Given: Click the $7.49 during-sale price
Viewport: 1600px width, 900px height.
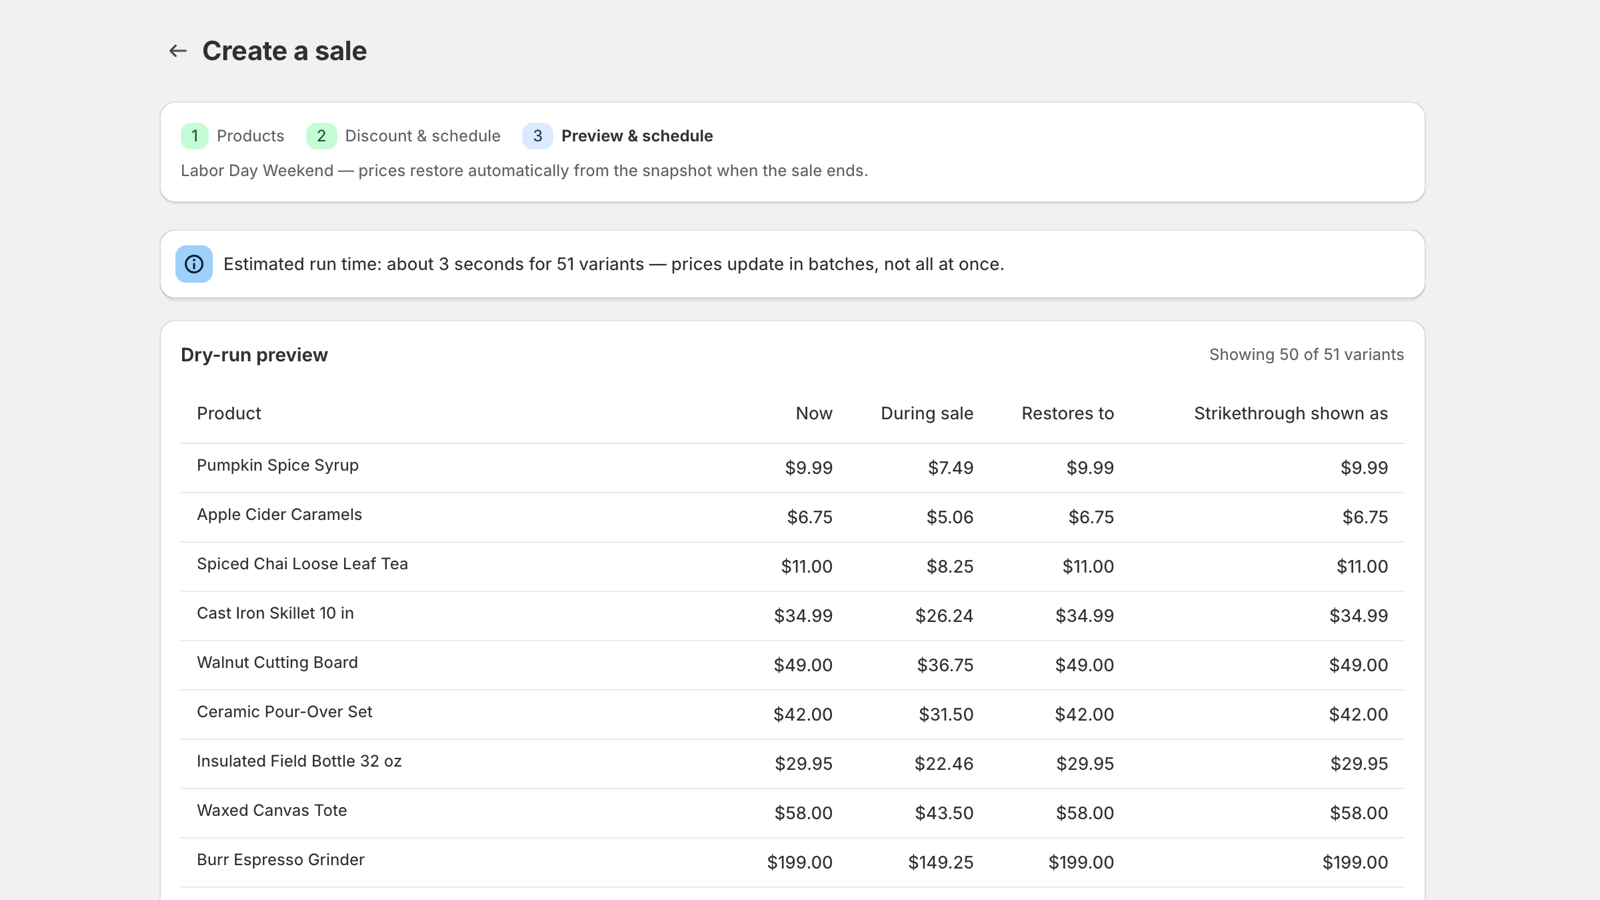Looking at the screenshot, I should [x=950, y=468].
